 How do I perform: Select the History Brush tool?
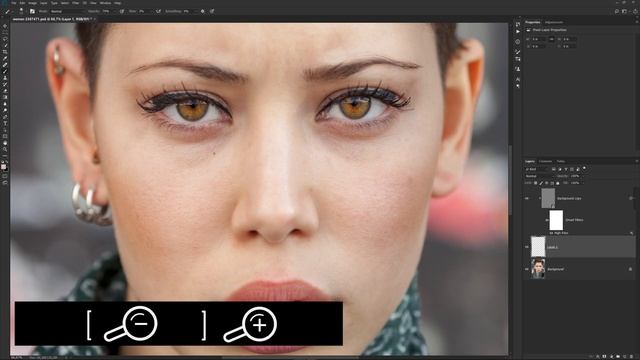coord(5,84)
